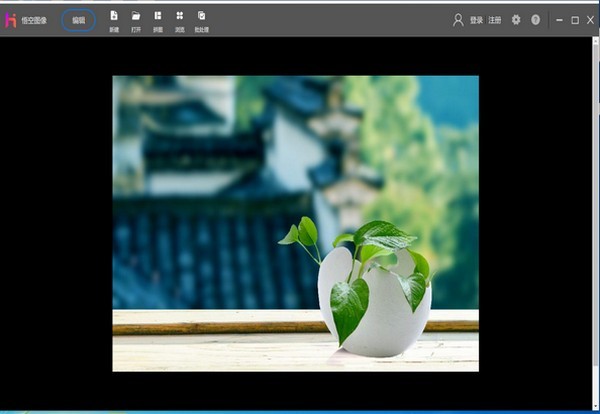
Task: Open settings via the gear icon
Action: (516, 20)
